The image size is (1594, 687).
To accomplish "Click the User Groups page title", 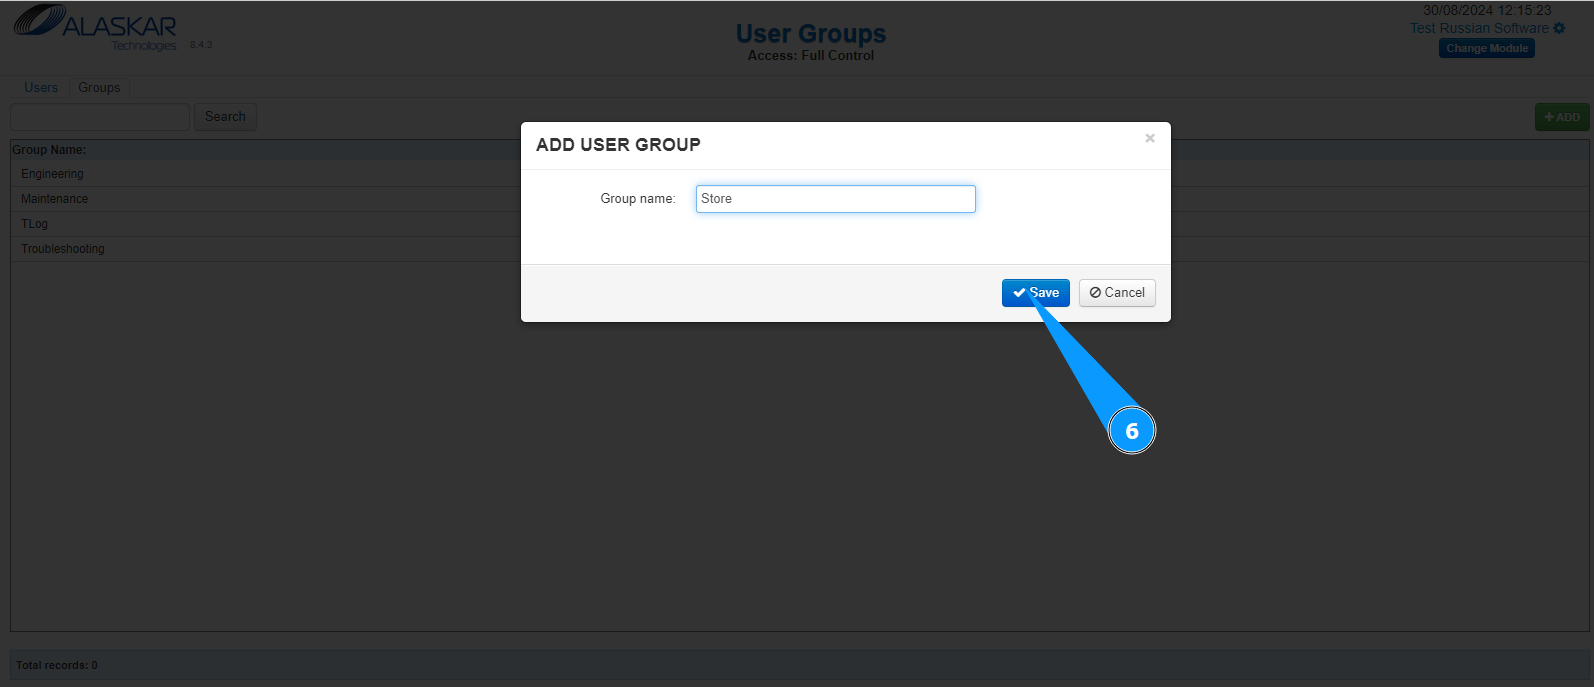I will (811, 34).
